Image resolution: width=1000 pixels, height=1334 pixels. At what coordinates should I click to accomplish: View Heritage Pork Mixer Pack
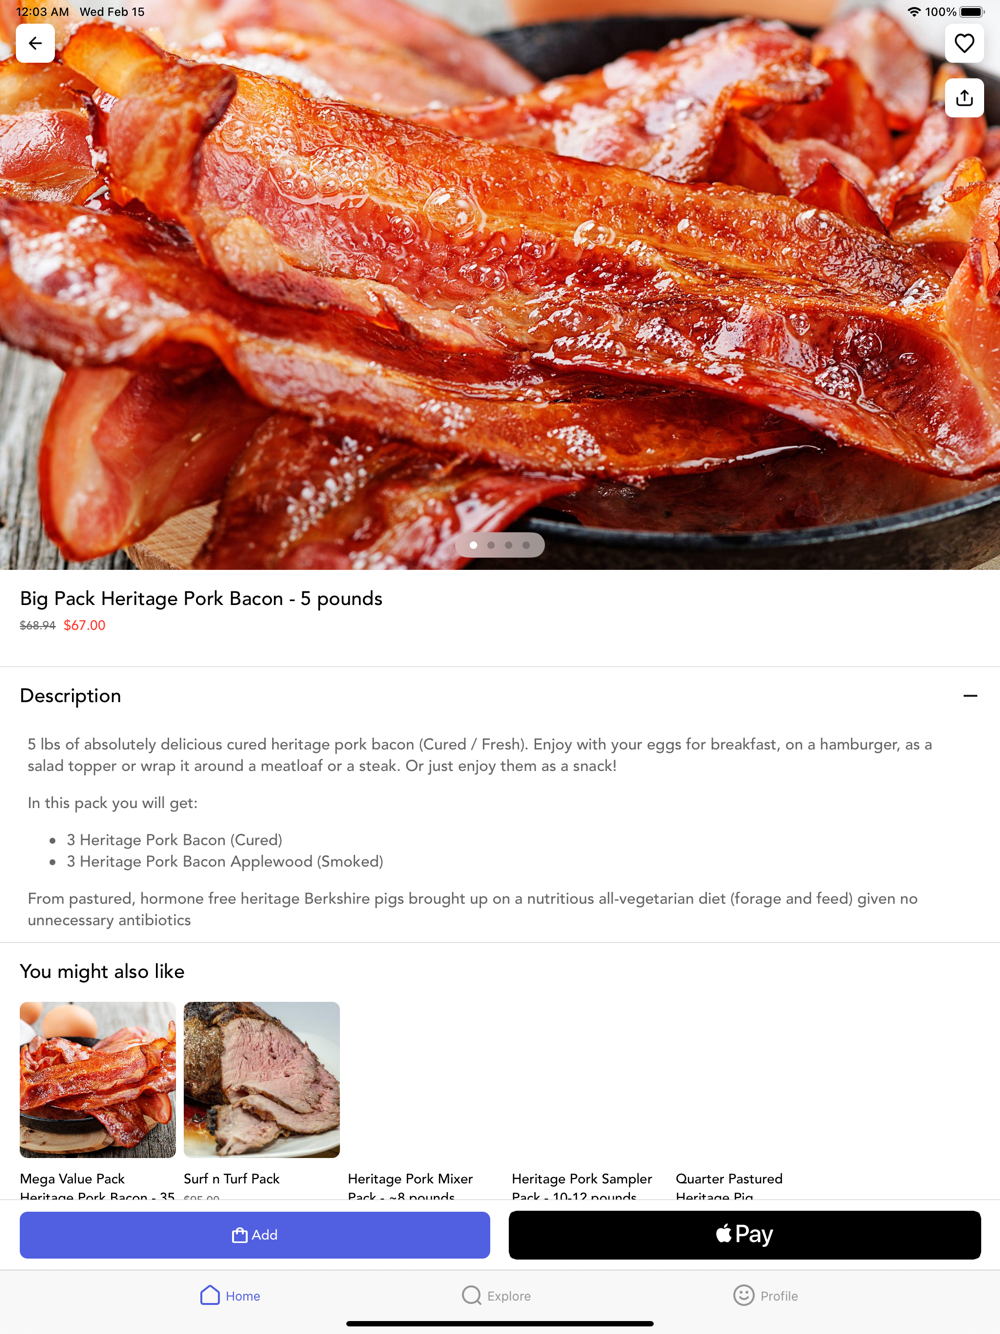point(411,1187)
